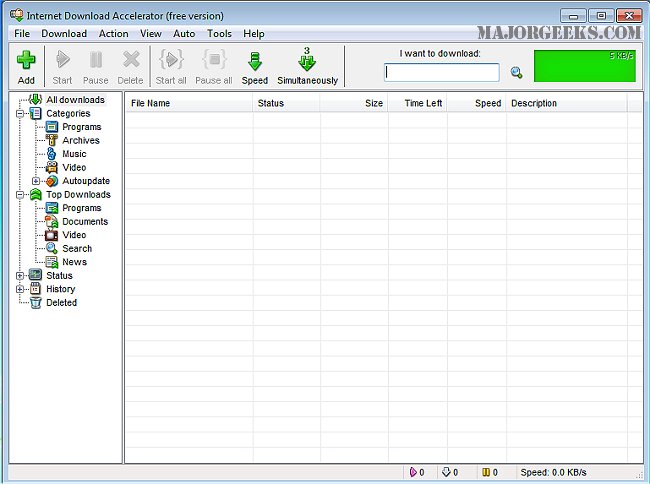Select All downloads in the tree
The width and height of the screenshot is (650, 484).
(75, 100)
